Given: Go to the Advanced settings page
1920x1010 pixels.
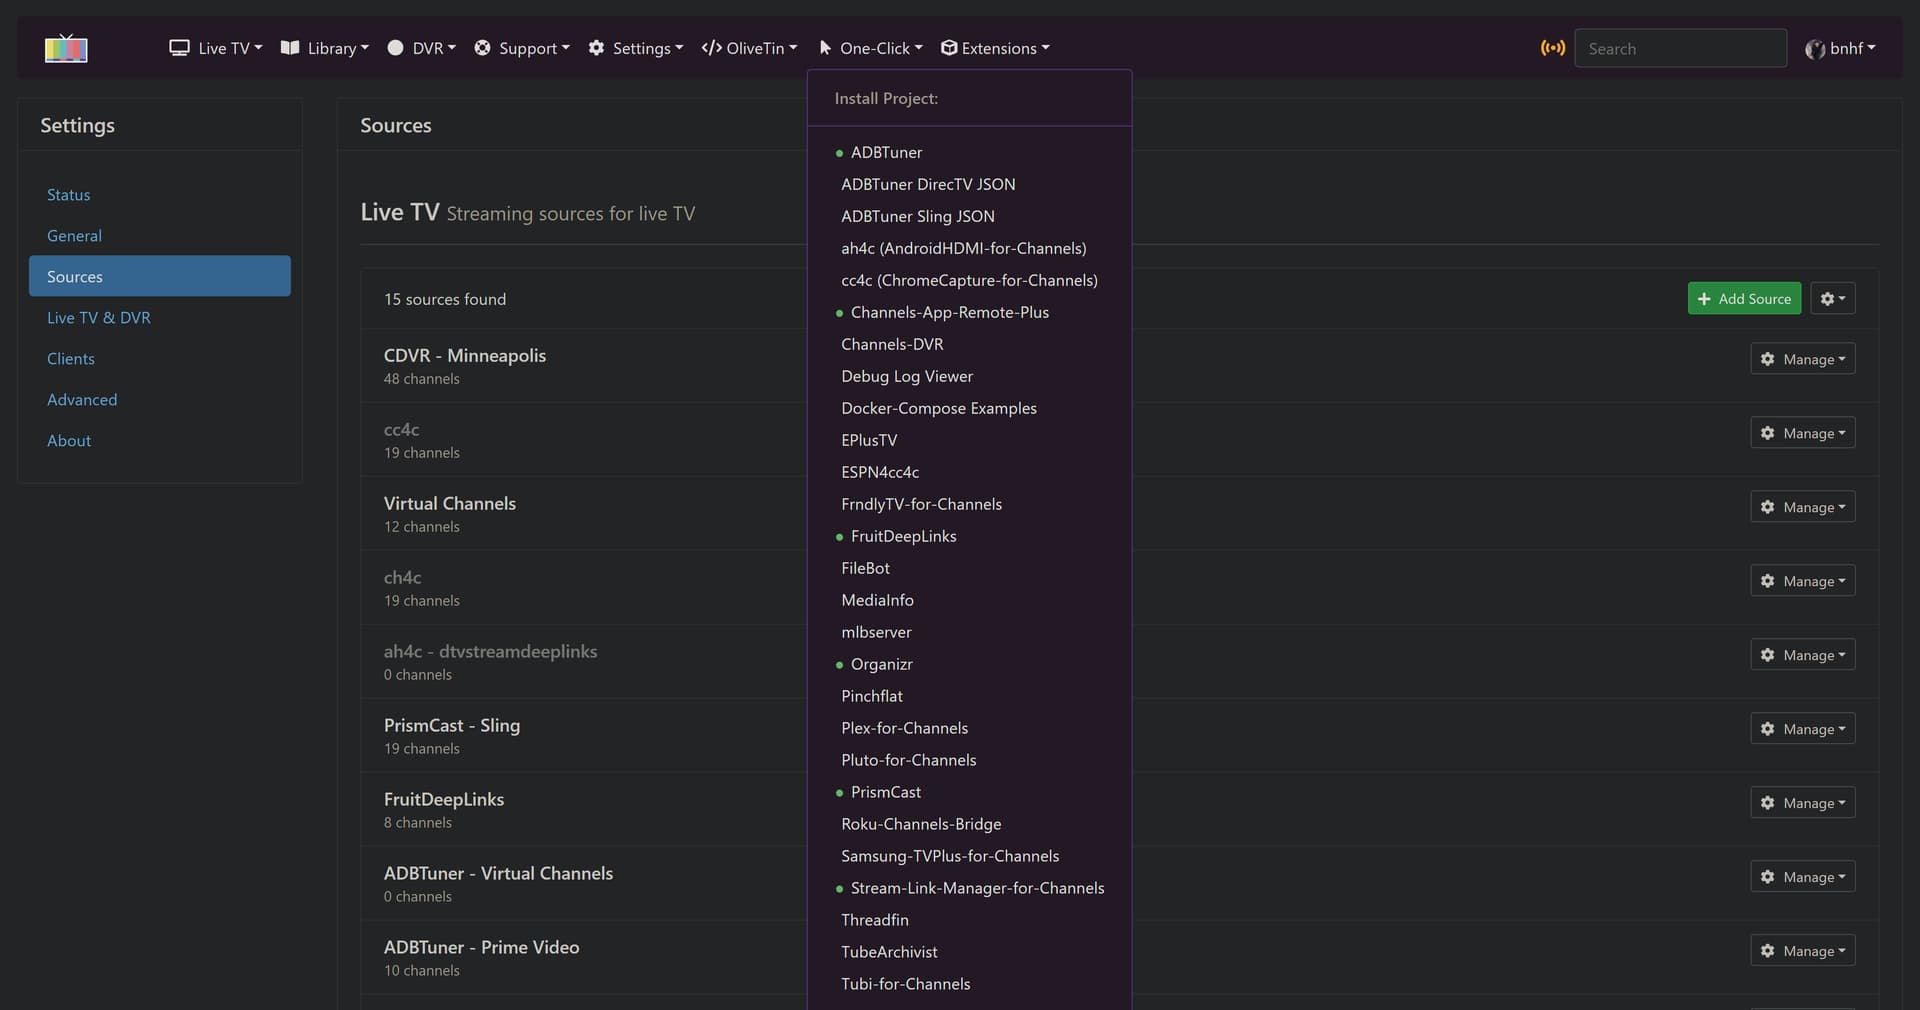Looking at the screenshot, I should (x=82, y=400).
